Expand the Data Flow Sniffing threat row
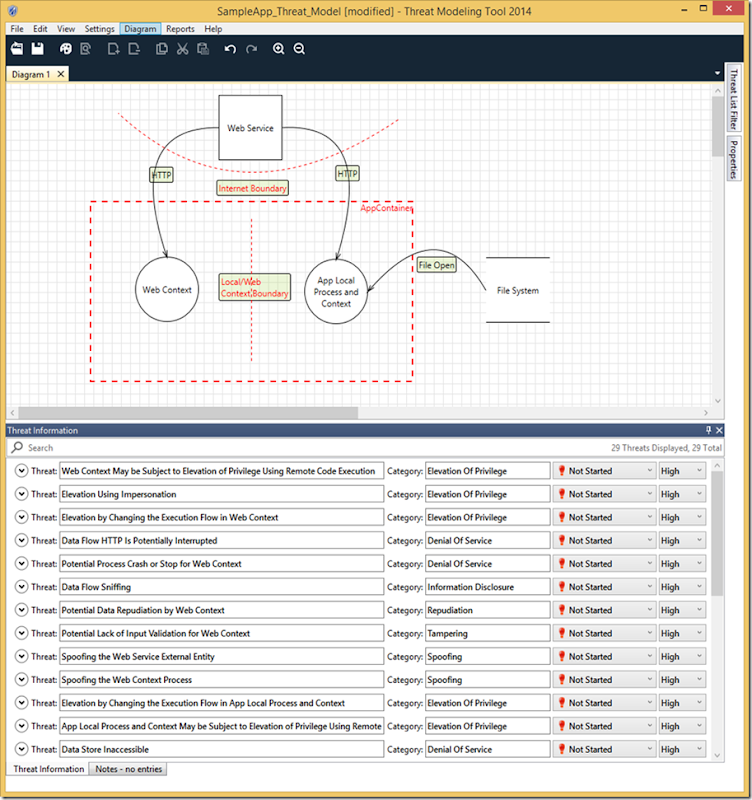This screenshot has height=800, width=752. (22, 587)
